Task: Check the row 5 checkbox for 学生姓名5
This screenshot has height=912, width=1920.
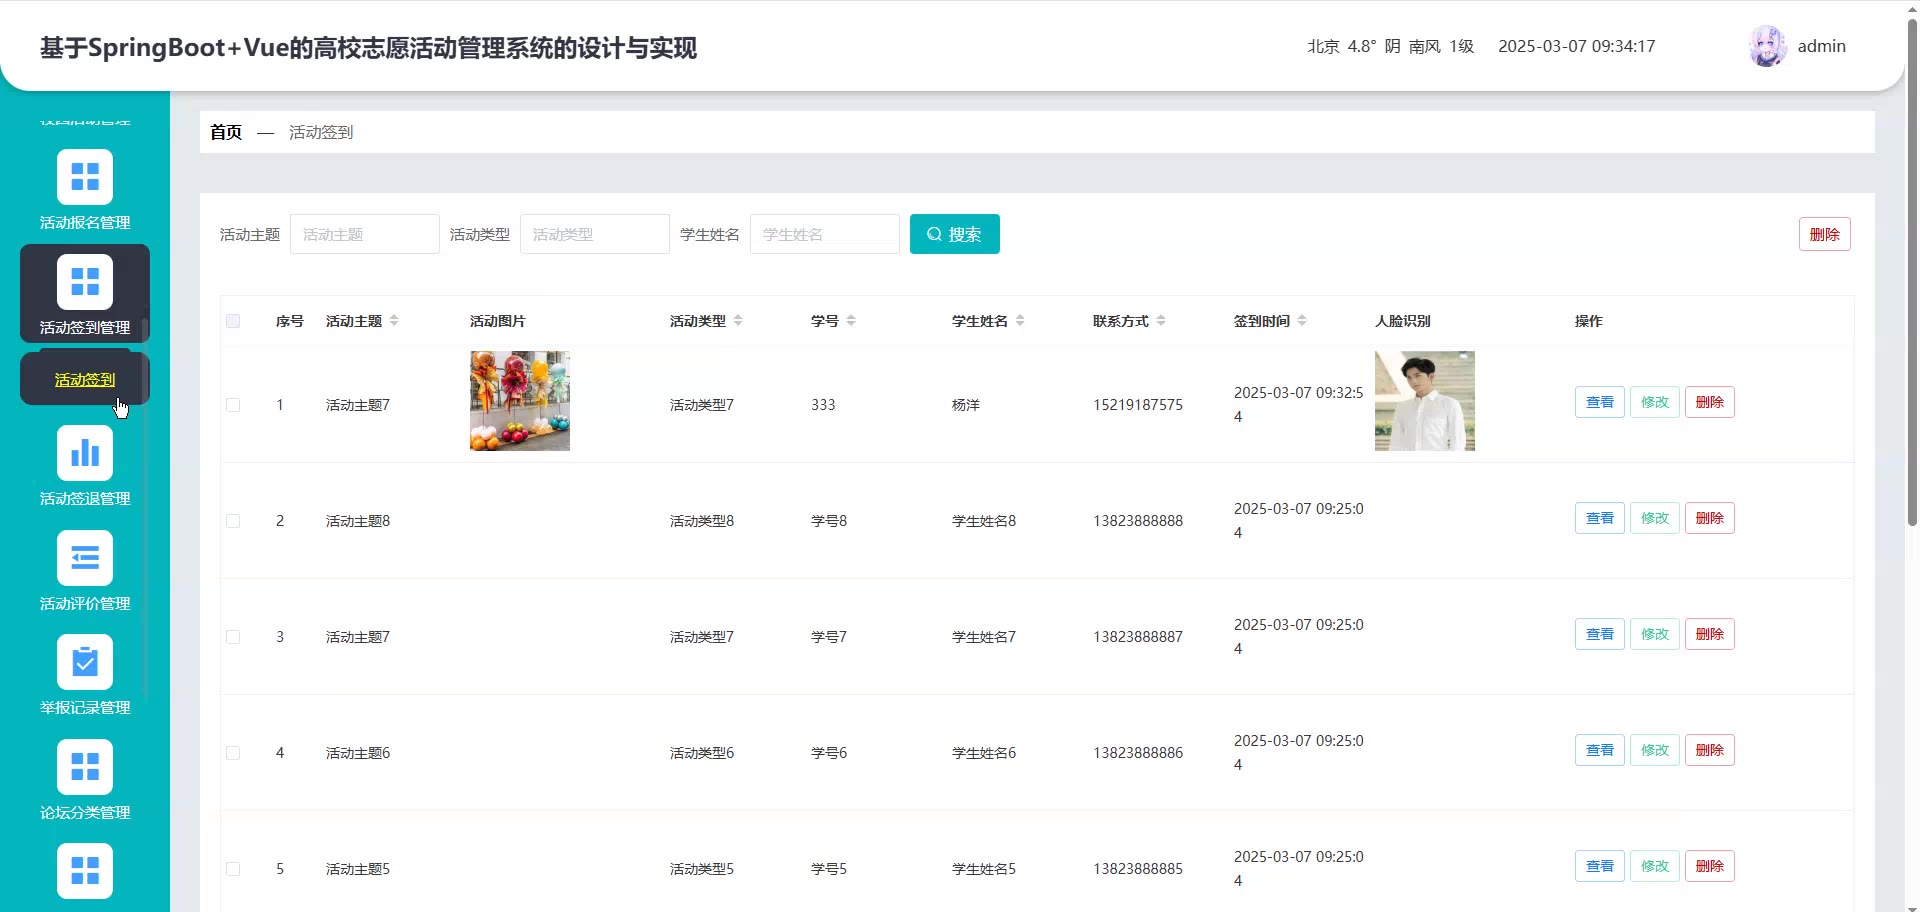Action: (x=233, y=869)
